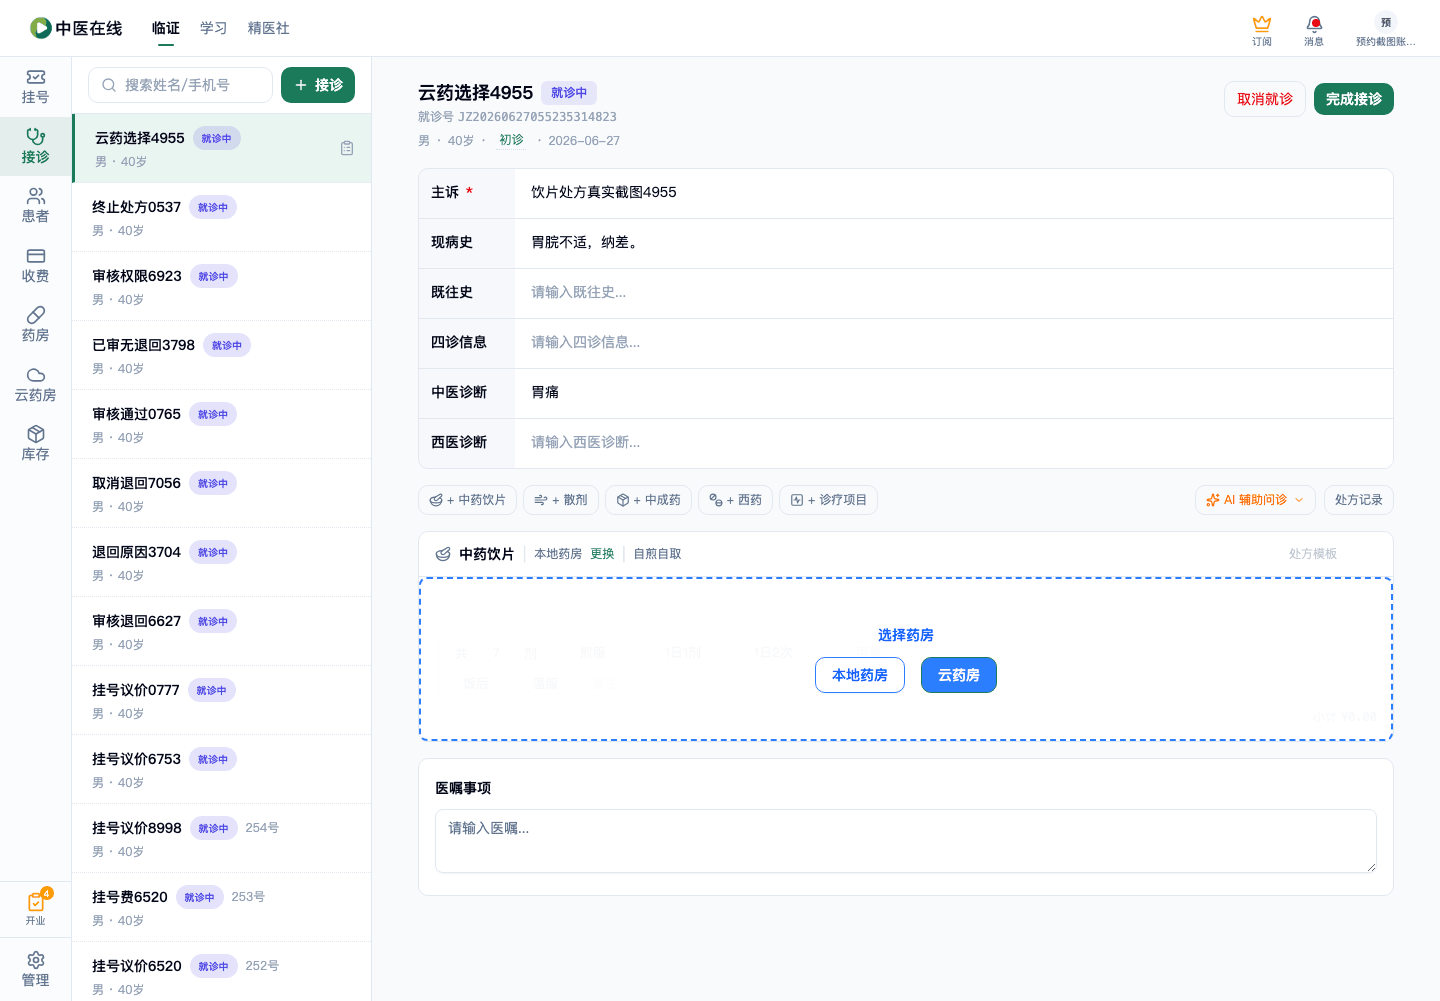Select patient 取消退回7056
This screenshot has width=1440, height=1001.
tap(222, 493)
